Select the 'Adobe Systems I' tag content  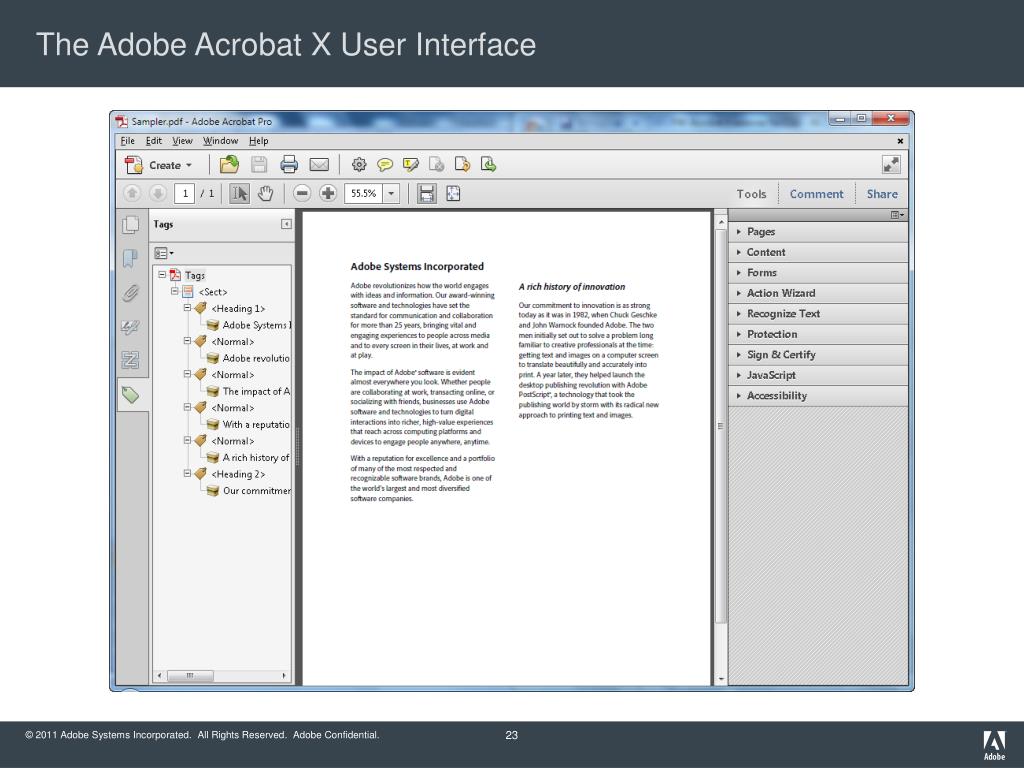257,325
